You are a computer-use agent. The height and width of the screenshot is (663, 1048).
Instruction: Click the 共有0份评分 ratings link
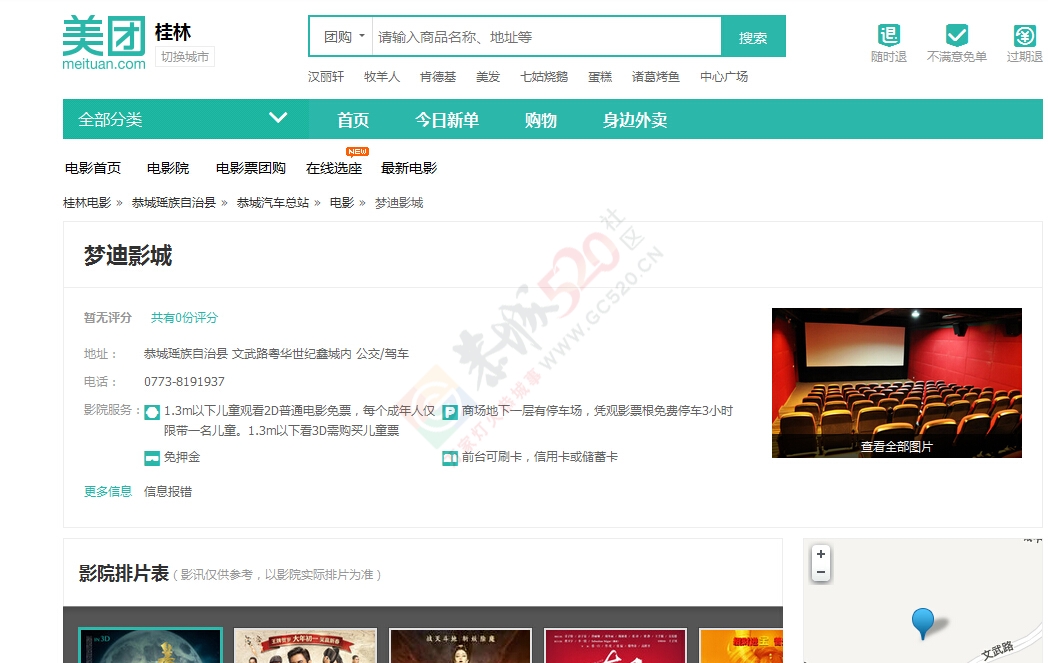[184, 317]
